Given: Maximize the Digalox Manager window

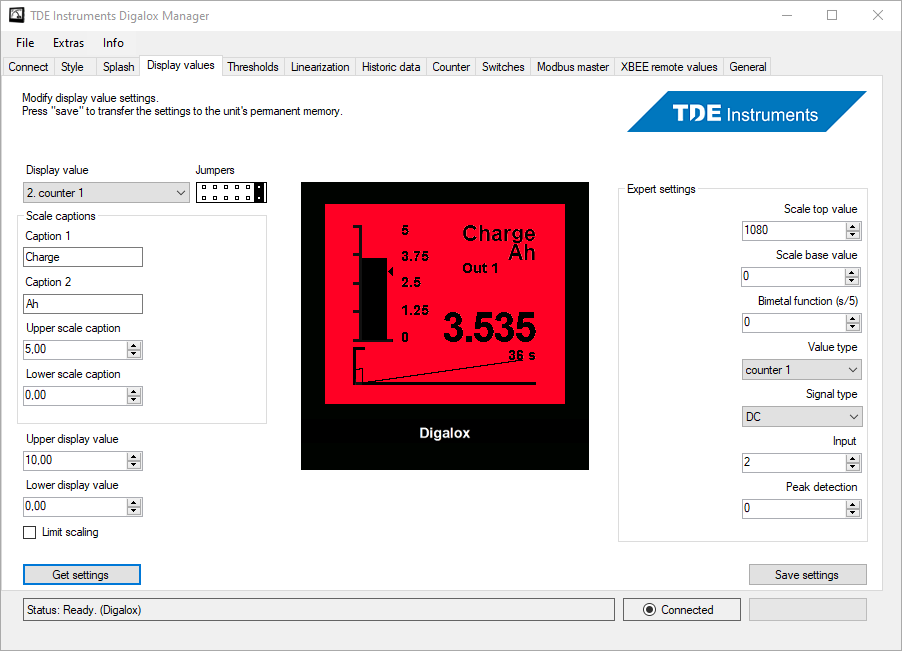Looking at the screenshot, I should coord(832,16).
